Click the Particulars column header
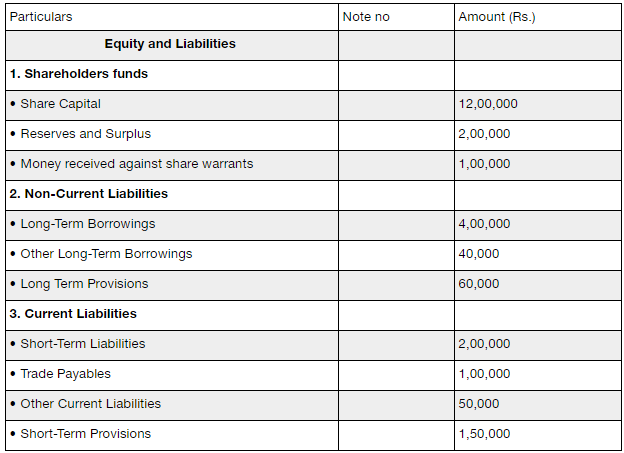The width and height of the screenshot is (624, 453). click(41, 17)
